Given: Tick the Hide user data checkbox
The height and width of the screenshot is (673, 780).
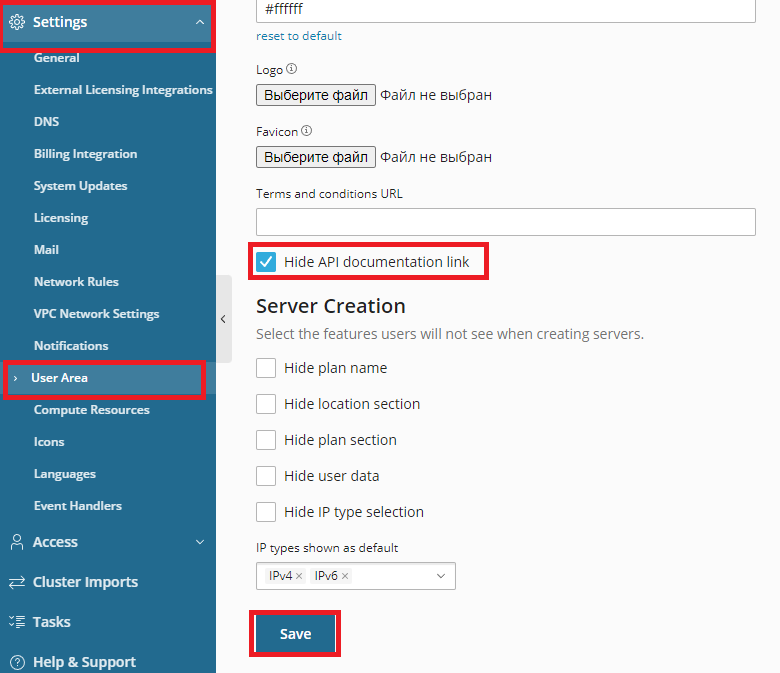Looking at the screenshot, I should coord(266,476).
